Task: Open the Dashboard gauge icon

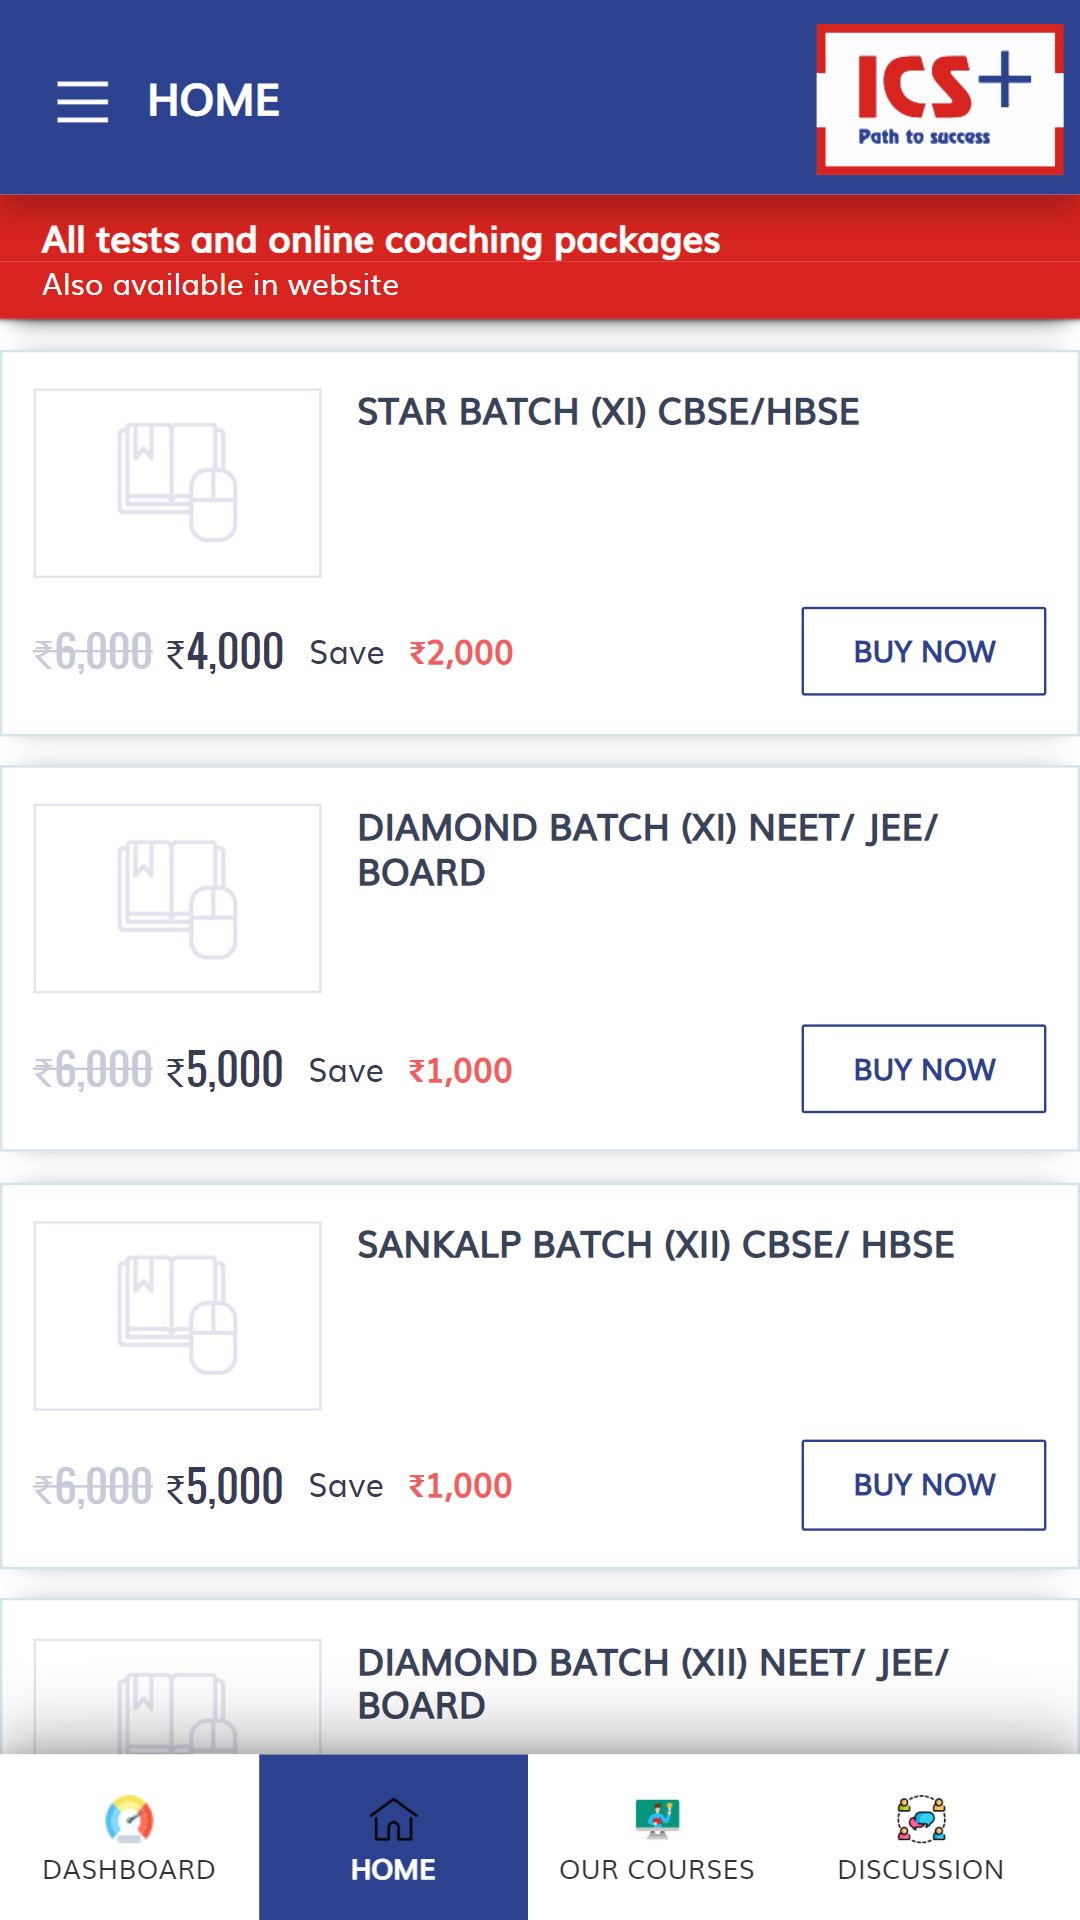Action: (129, 1819)
